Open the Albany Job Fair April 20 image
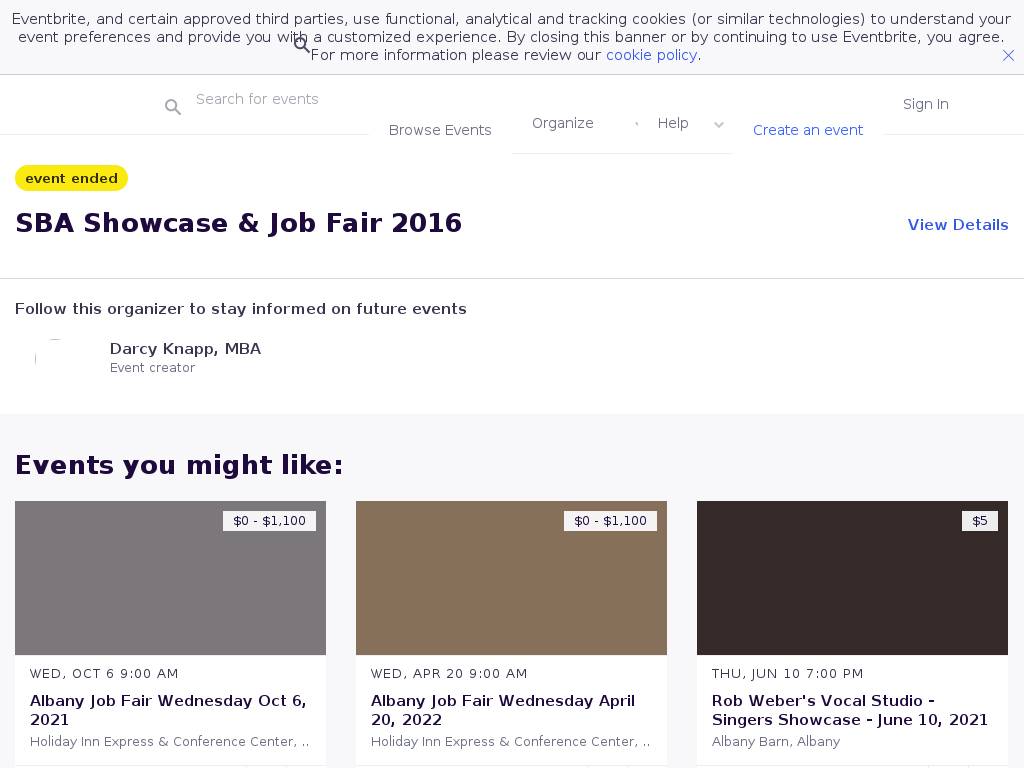 511,578
